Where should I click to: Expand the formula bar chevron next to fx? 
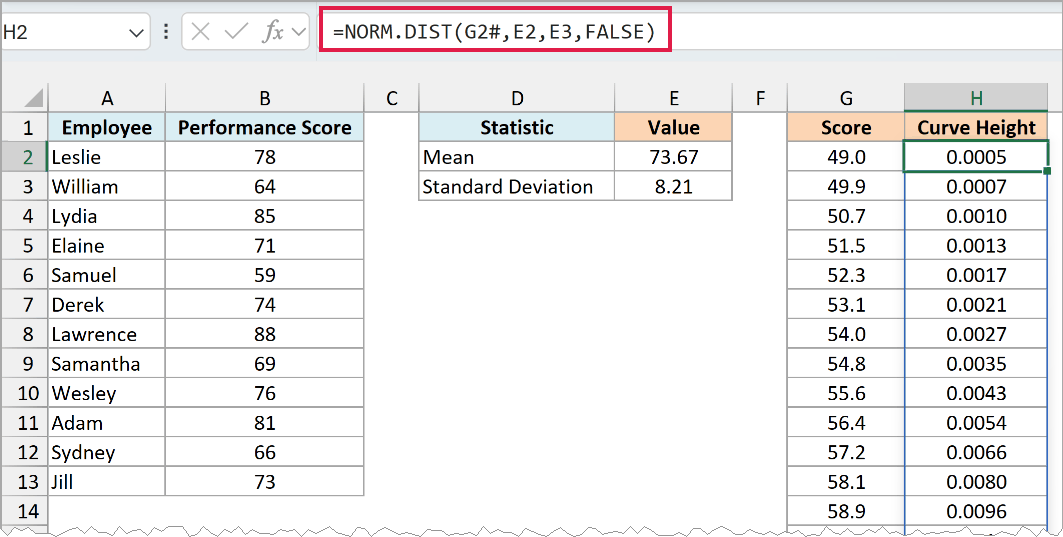(x=298, y=32)
